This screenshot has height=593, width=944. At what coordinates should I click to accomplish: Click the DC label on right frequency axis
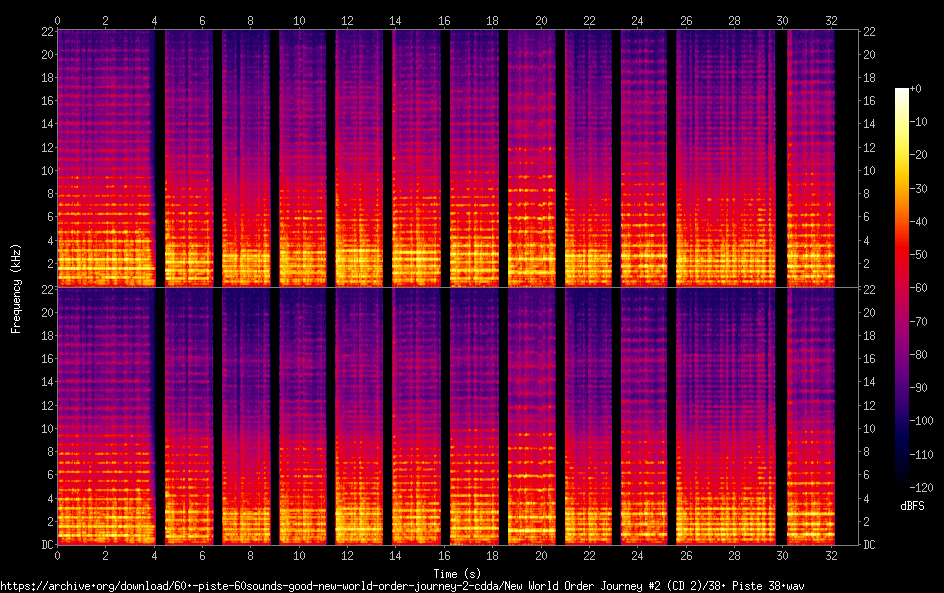[x=869, y=545]
